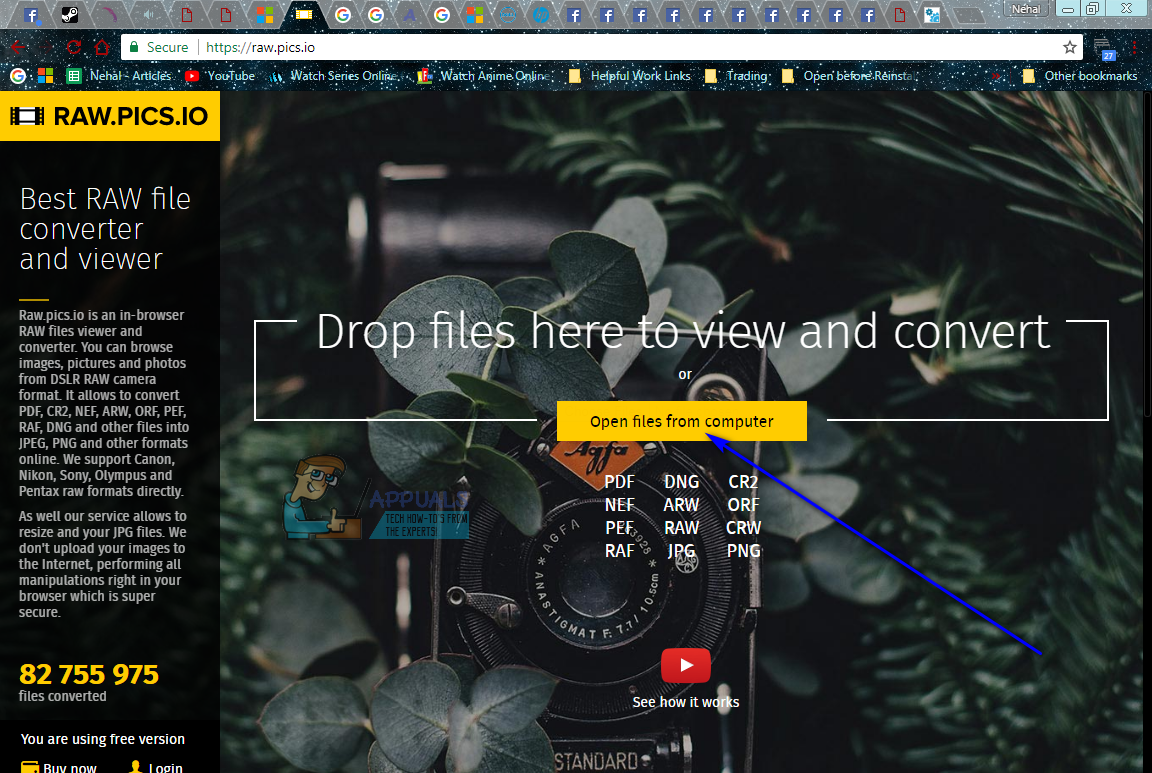The width and height of the screenshot is (1152, 773).
Task: Click the Login link
Action: click(163, 766)
